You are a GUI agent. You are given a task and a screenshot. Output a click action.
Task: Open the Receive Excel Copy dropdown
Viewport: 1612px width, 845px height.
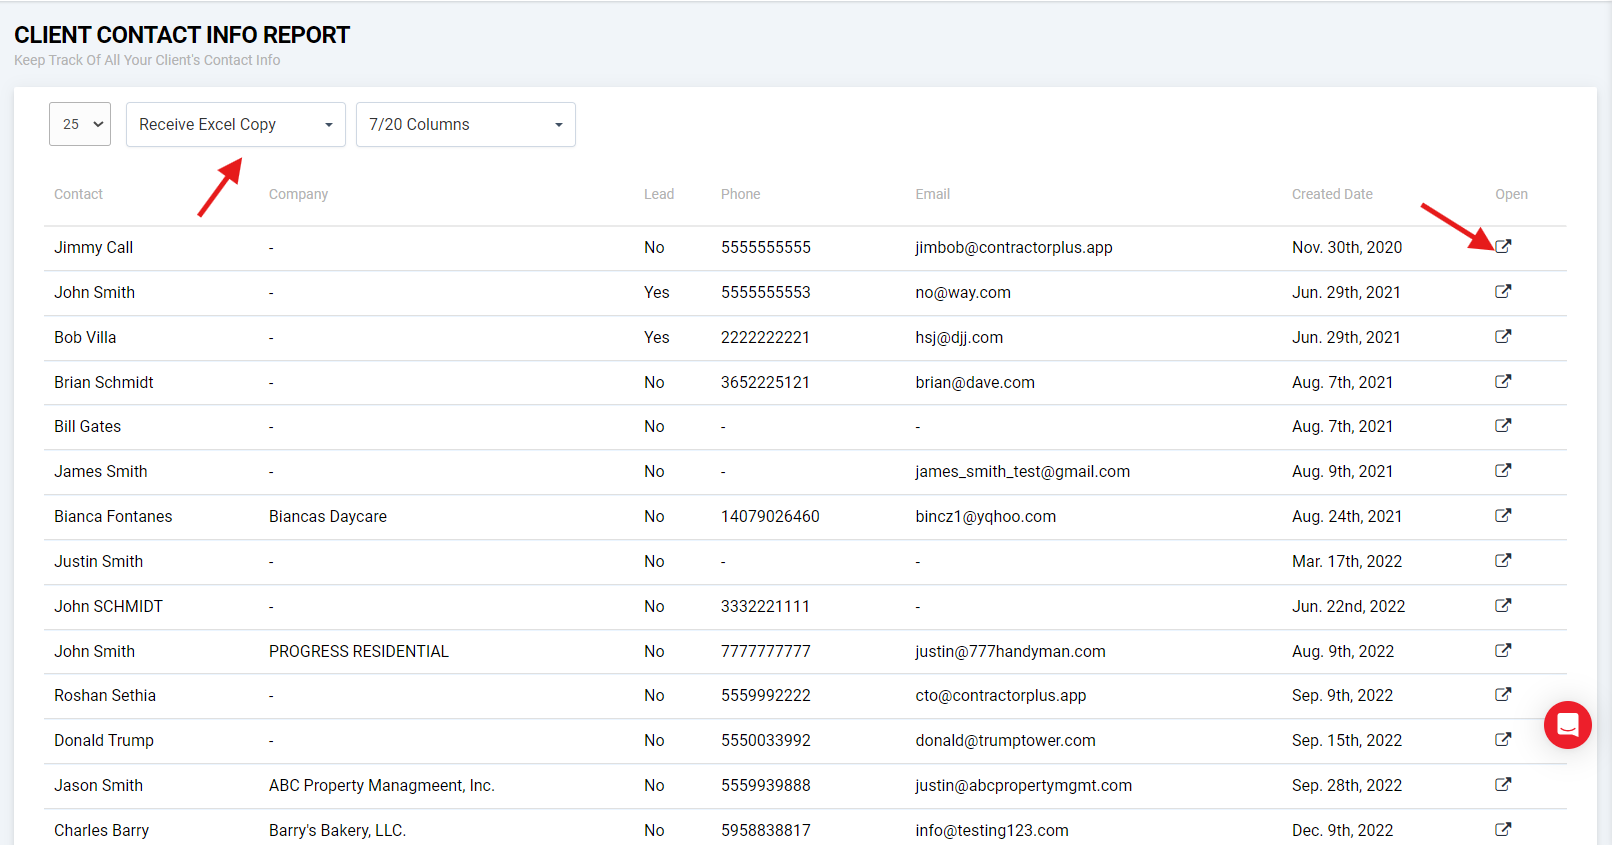coord(235,124)
